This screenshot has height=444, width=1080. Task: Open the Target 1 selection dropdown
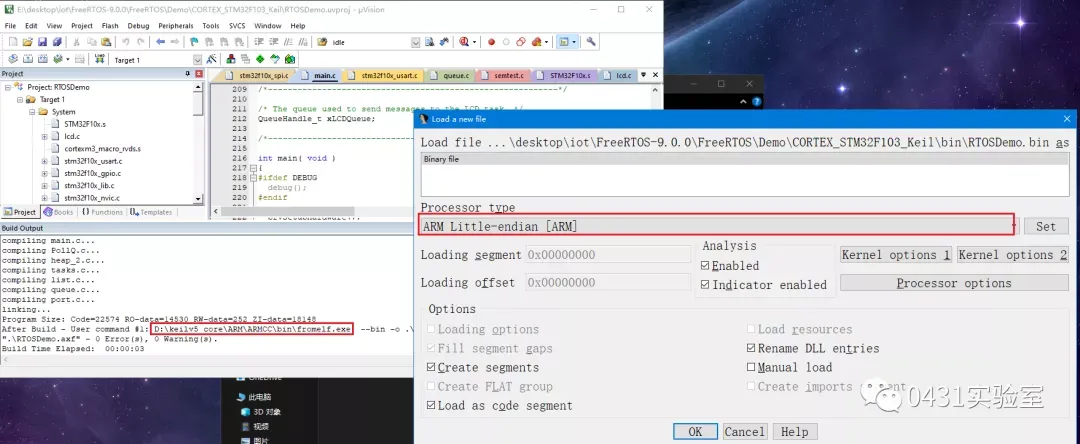click(197, 60)
